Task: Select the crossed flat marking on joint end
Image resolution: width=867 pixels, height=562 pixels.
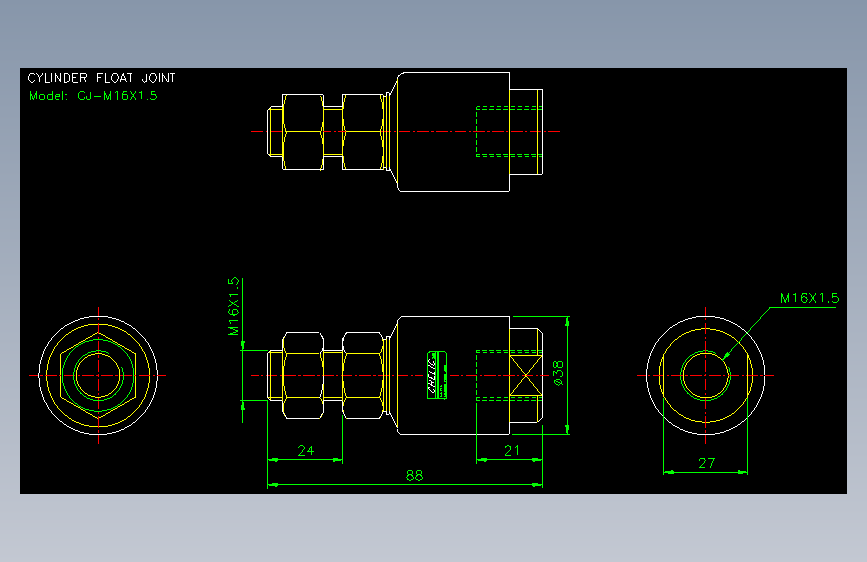Action: [525, 376]
